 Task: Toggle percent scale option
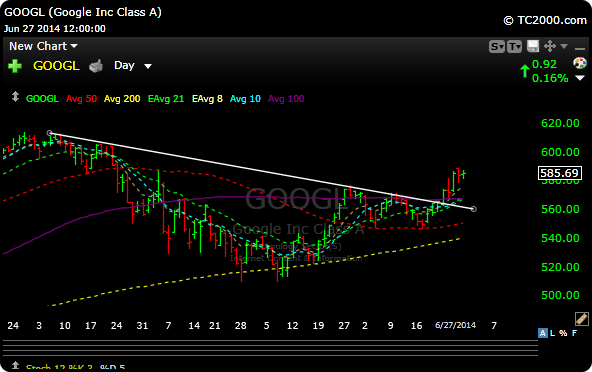point(563,333)
